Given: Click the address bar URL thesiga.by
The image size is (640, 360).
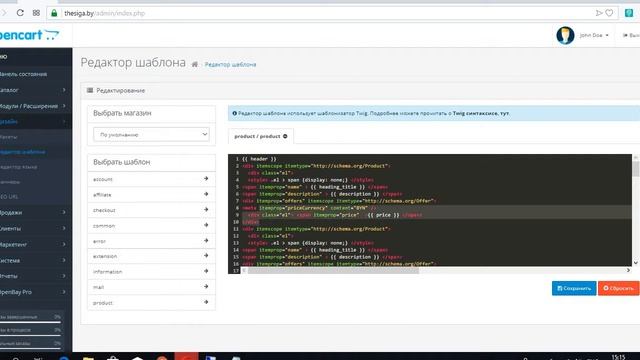Looking at the screenshot, I should click(x=104, y=13).
